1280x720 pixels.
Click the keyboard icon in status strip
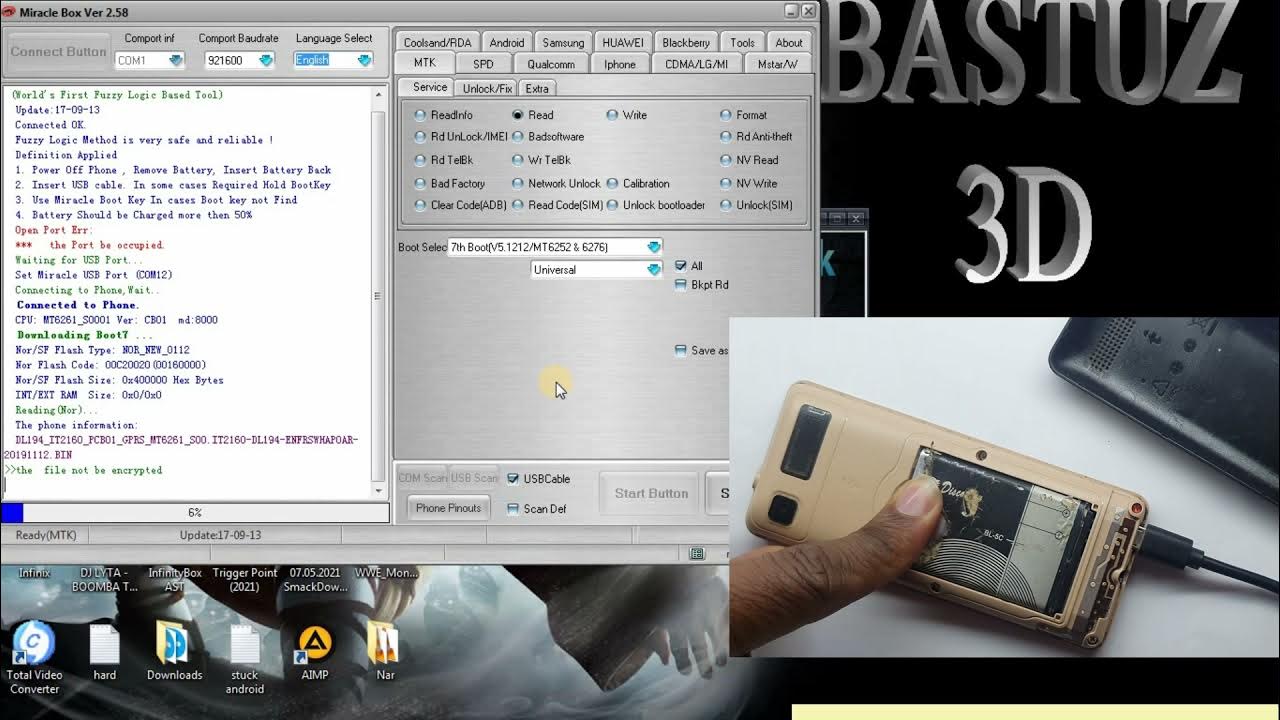[x=697, y=553]
